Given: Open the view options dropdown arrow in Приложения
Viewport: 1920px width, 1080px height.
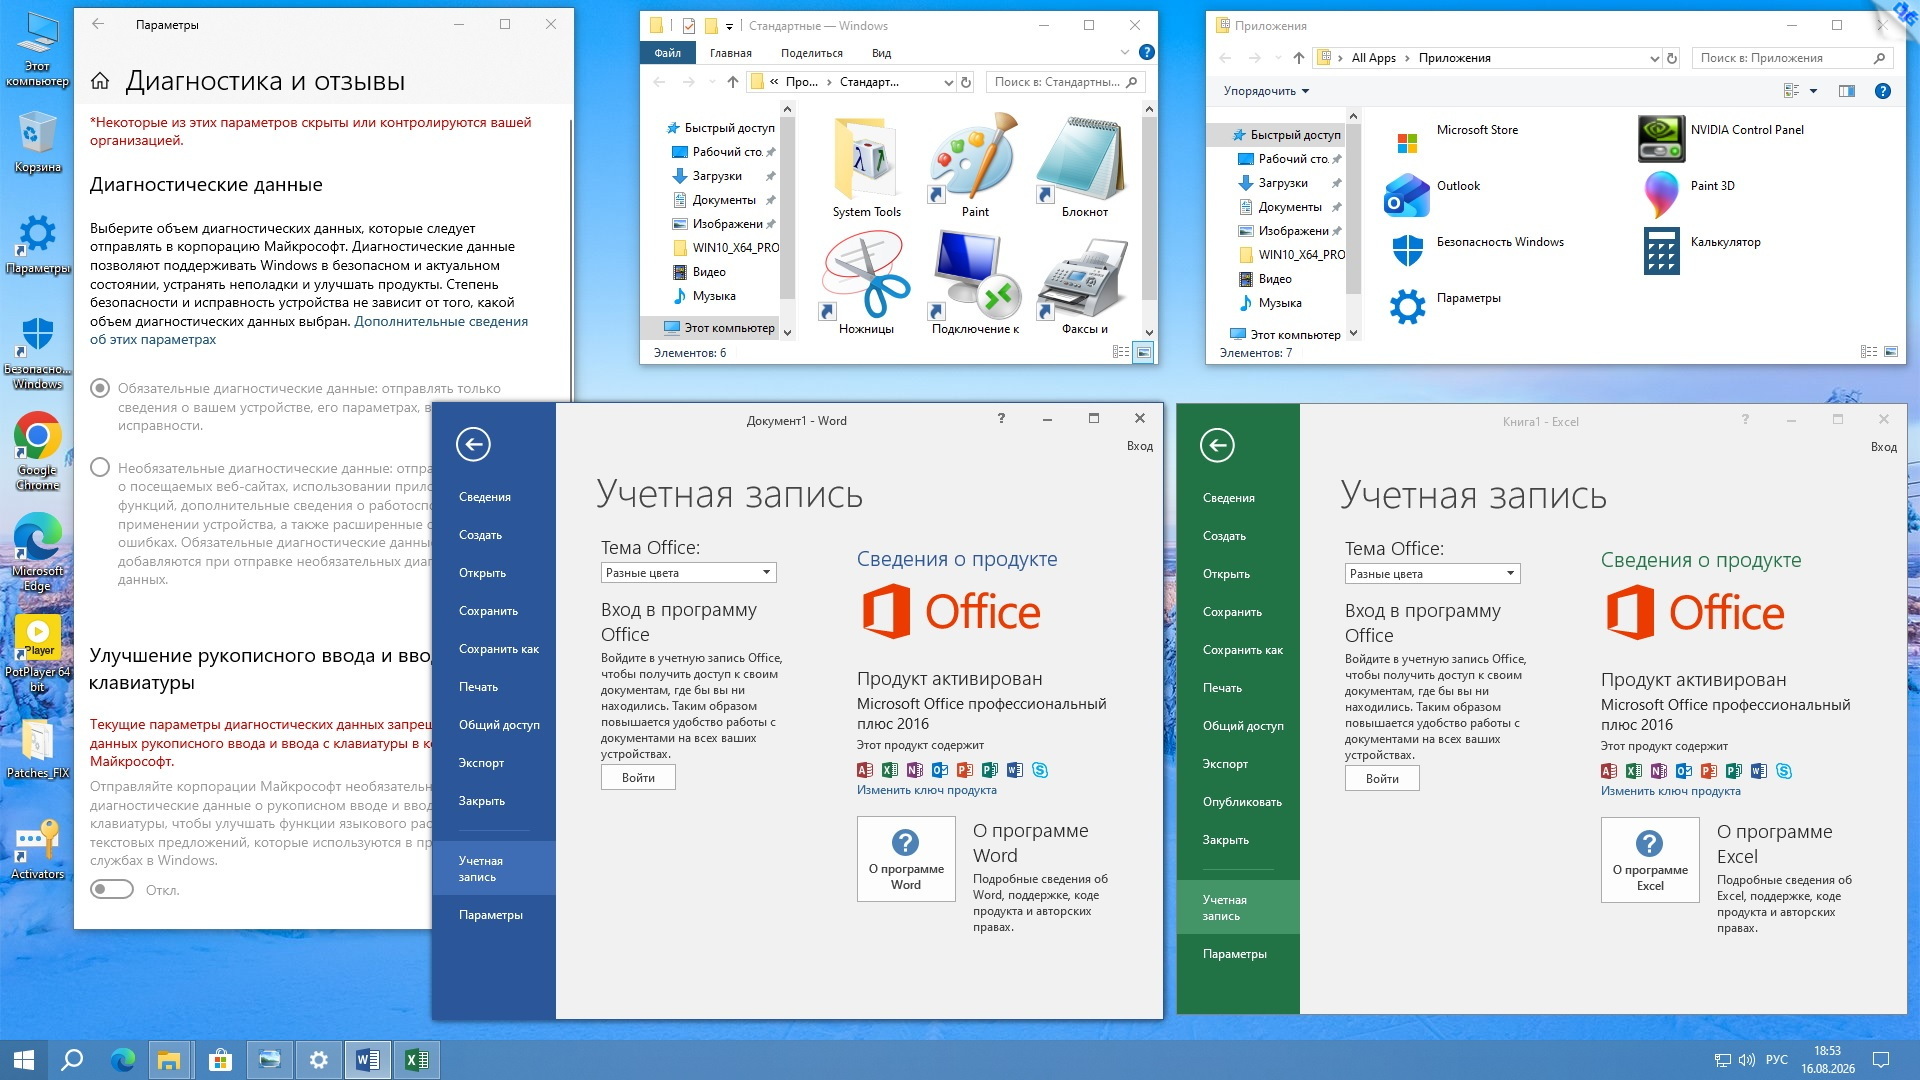Looking at the screenshot, I should (1813, 91).
